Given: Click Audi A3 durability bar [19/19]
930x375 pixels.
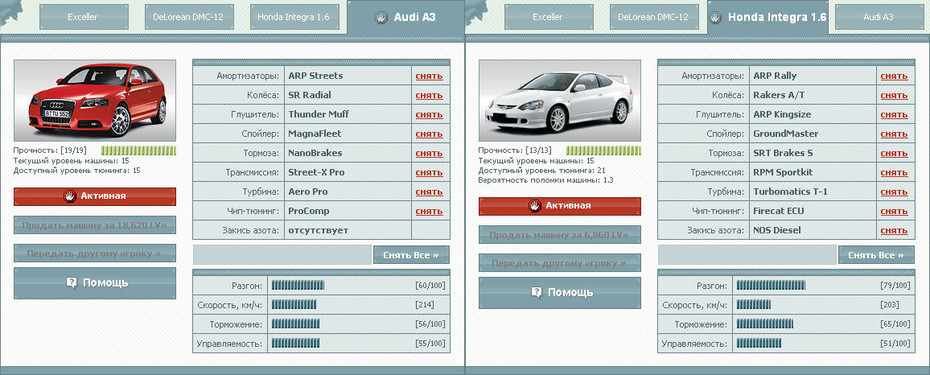Looking at the screenshot, I should tap(139, 151).
